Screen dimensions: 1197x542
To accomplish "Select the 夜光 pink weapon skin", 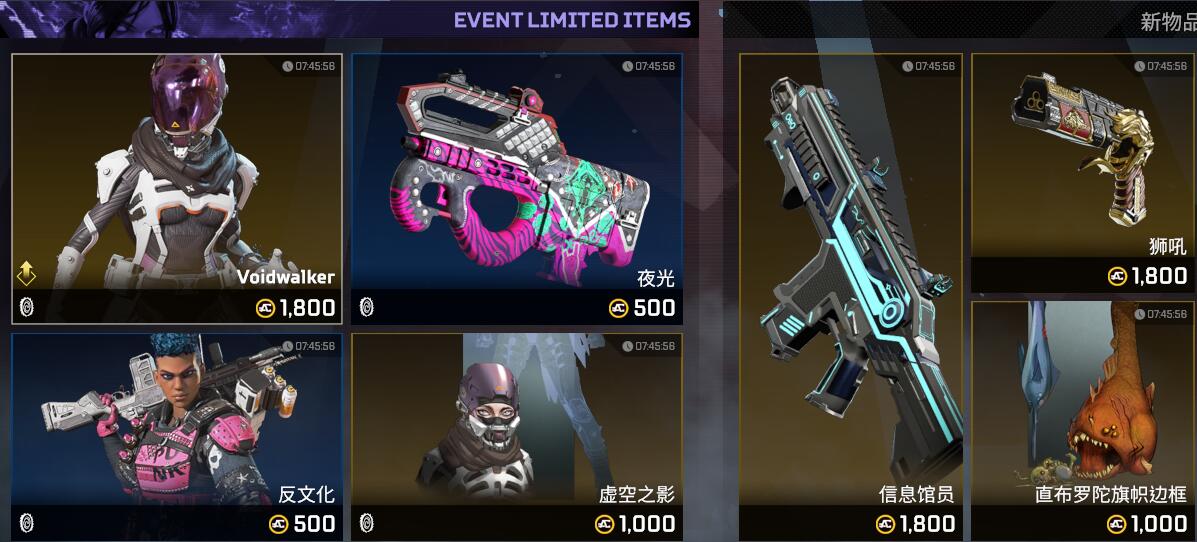I will 517,189.
